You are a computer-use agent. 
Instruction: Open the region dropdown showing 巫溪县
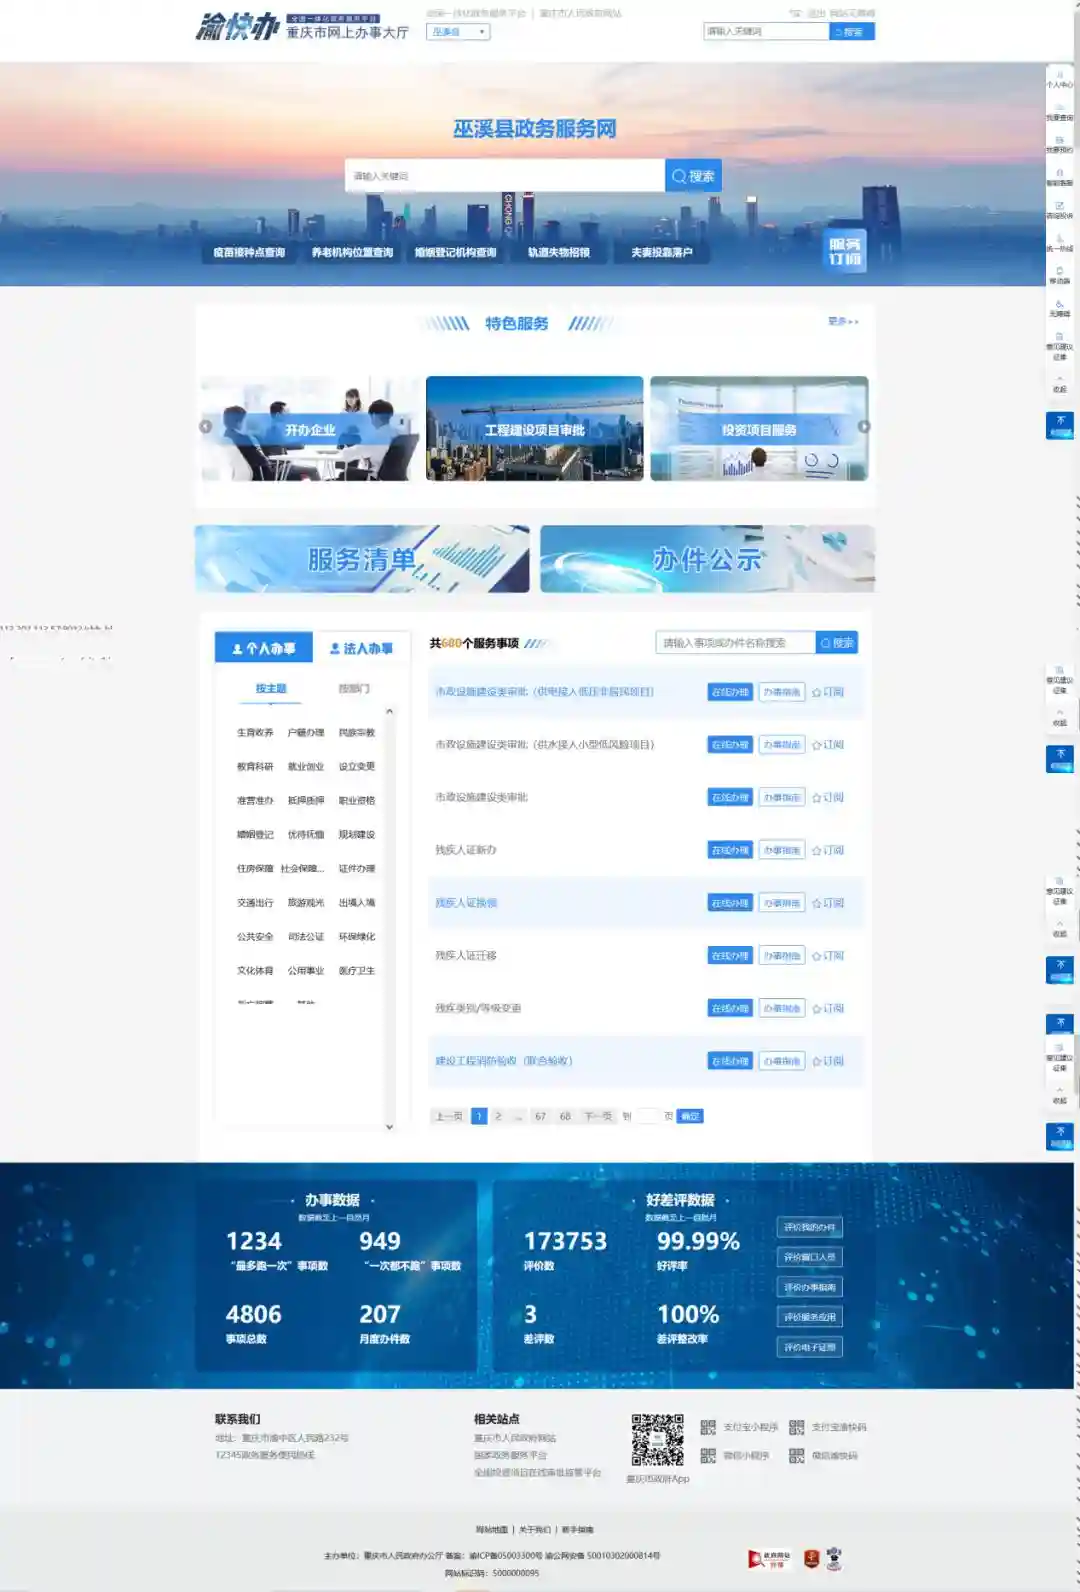(x=458, y=32)
